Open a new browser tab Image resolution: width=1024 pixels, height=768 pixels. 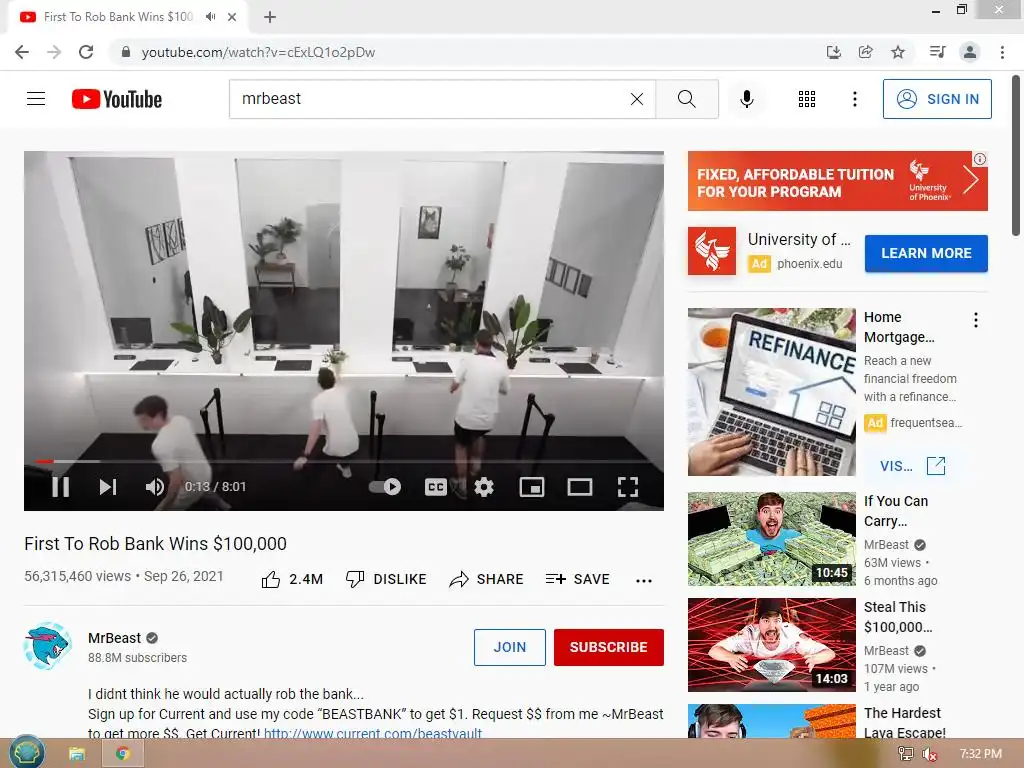[x=270, y=17]
